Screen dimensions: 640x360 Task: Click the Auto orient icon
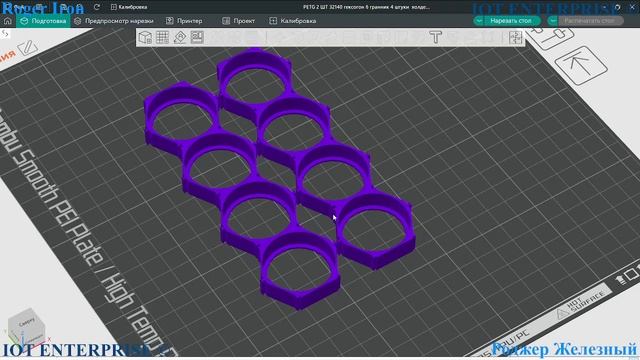click(x=180, y=38)
